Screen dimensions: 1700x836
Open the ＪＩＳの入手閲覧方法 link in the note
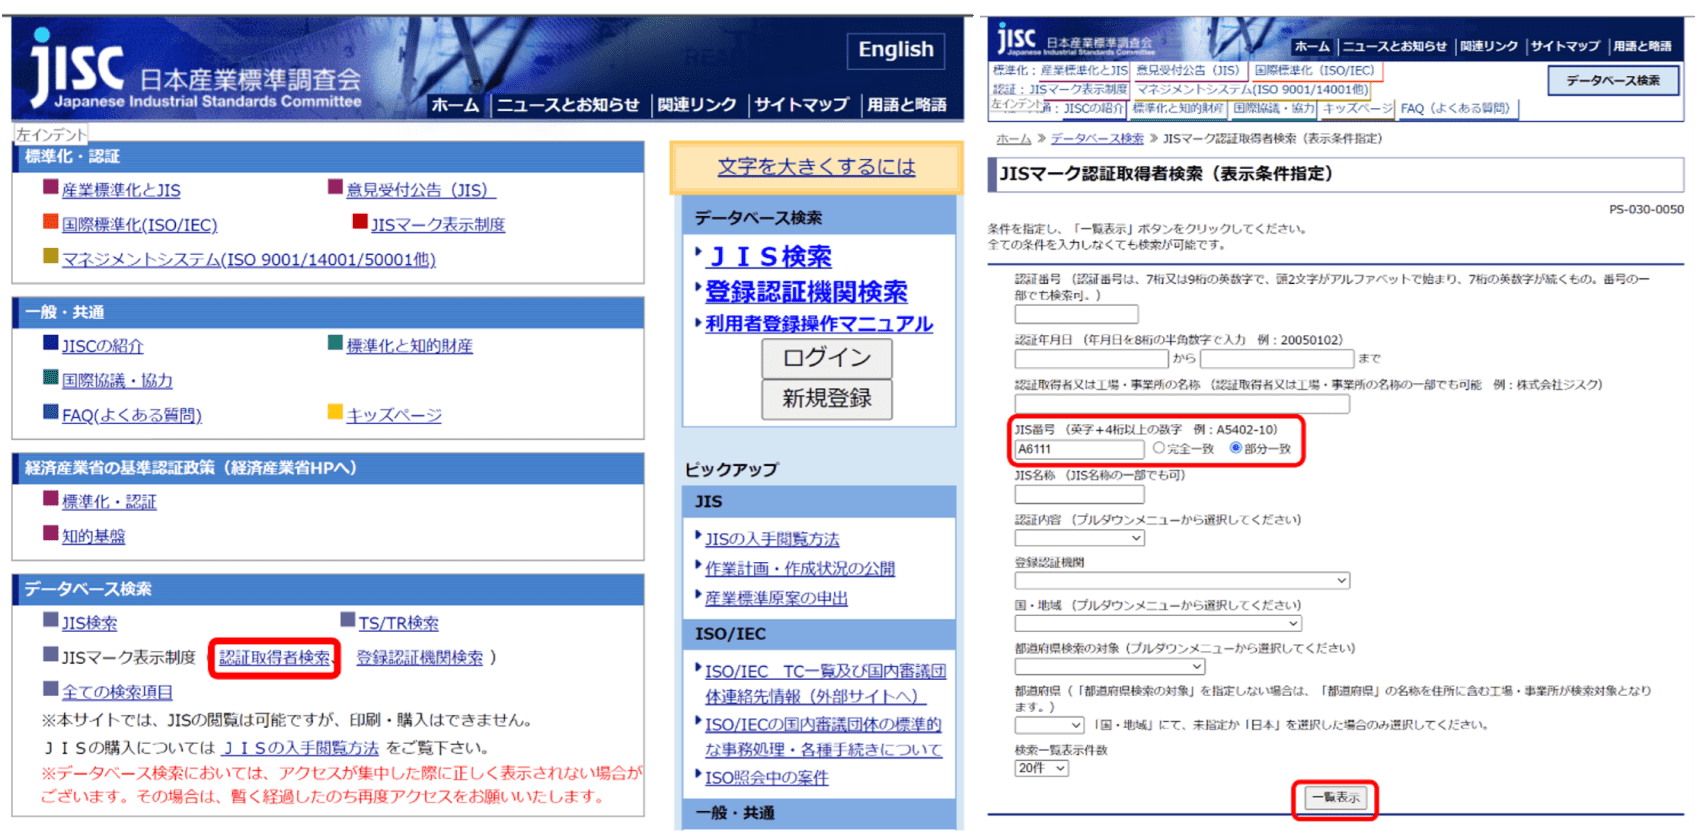click(300, 748)
